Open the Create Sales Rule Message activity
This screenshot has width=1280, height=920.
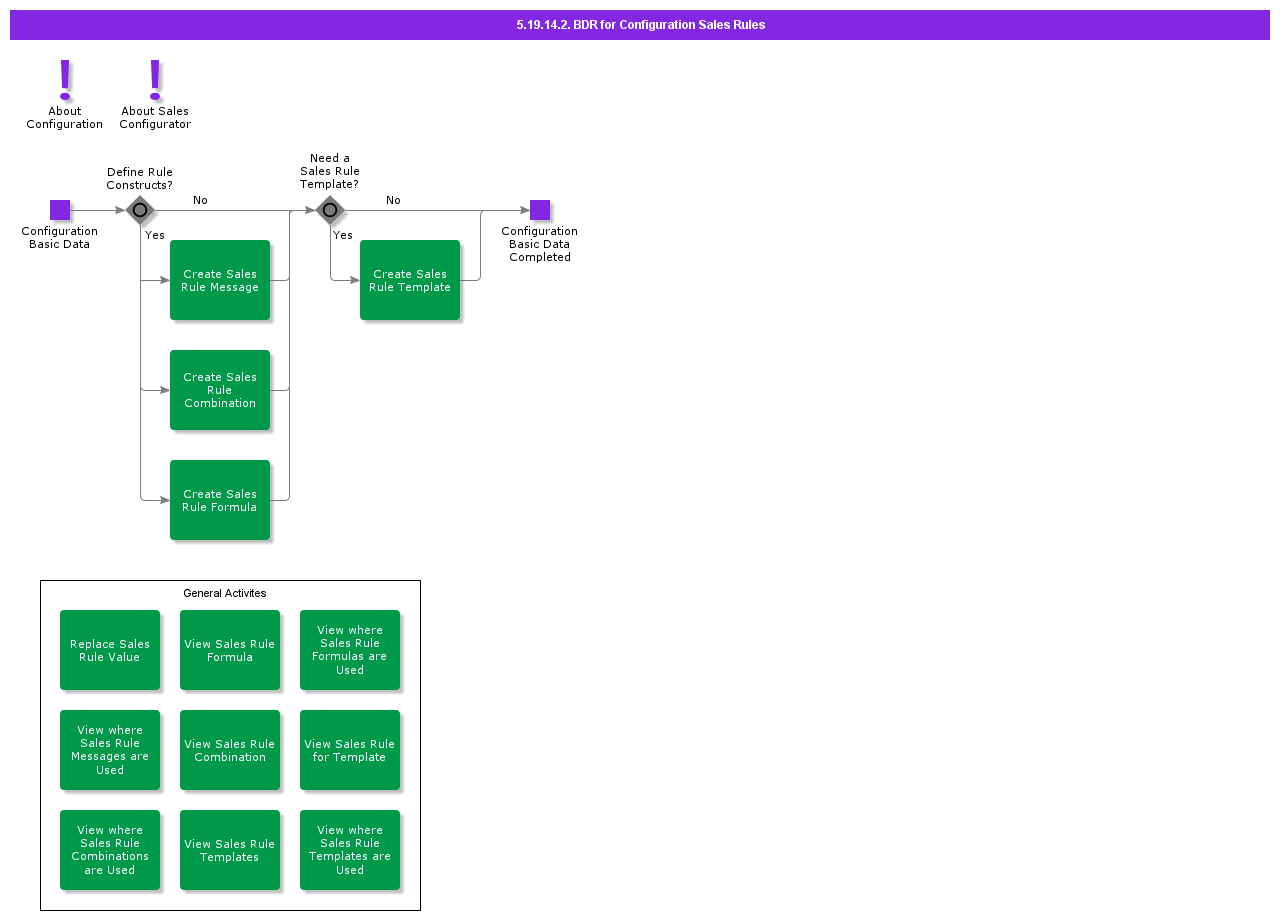[220, 280]
